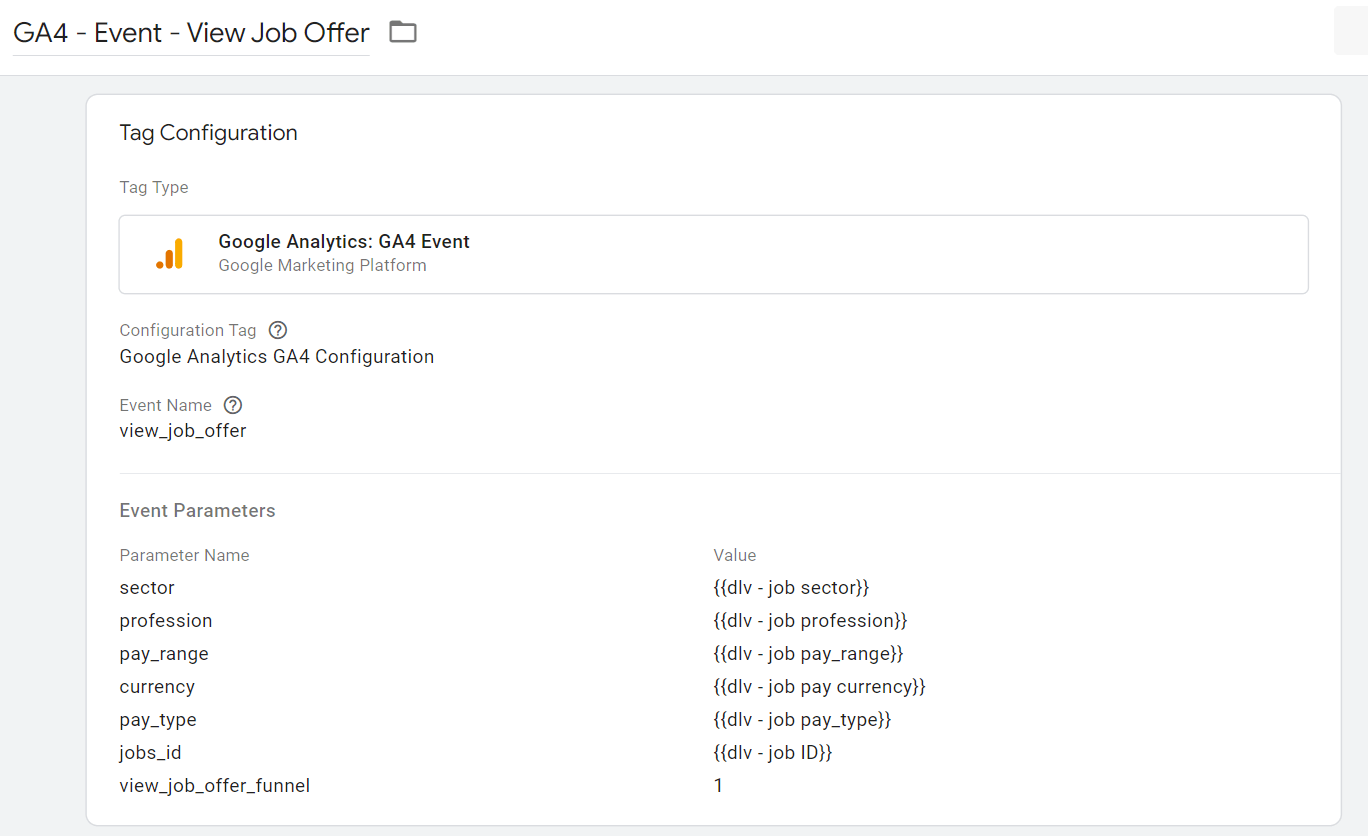This screenshot has width=1368, height=836.
Task: Select the sector parameter name
Action: point(147,588)
